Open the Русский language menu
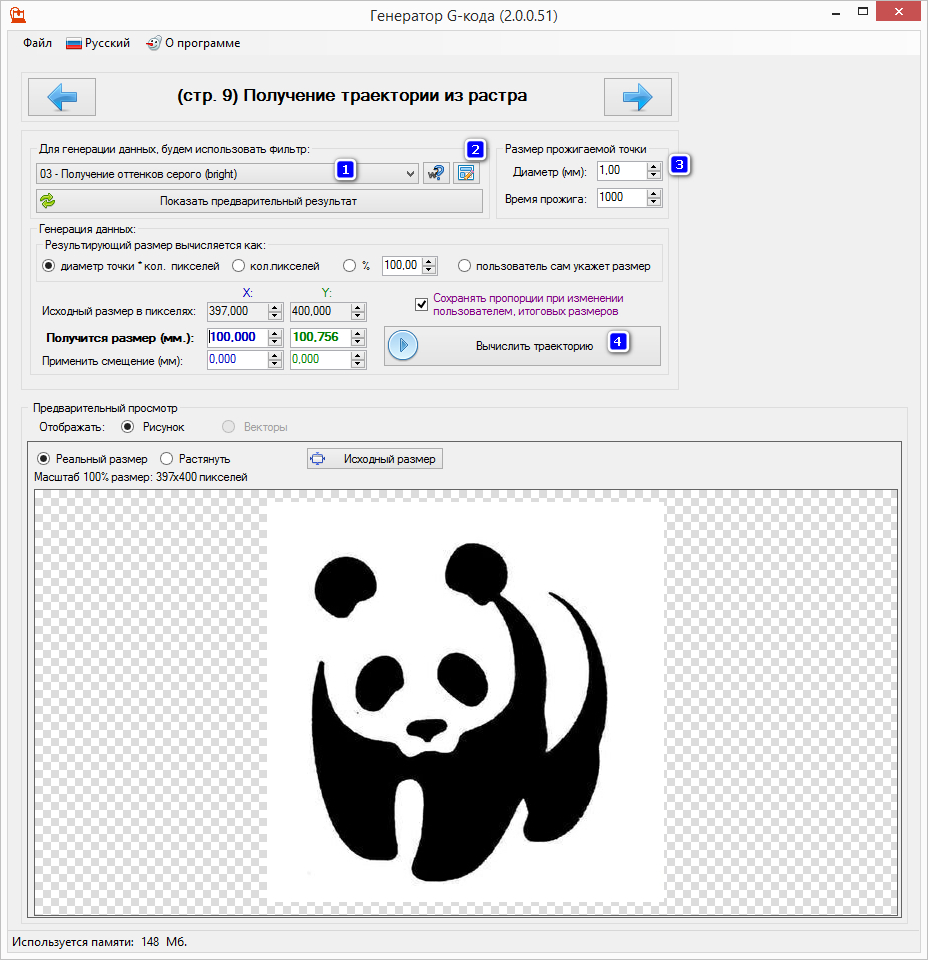 tap(98, 43)
